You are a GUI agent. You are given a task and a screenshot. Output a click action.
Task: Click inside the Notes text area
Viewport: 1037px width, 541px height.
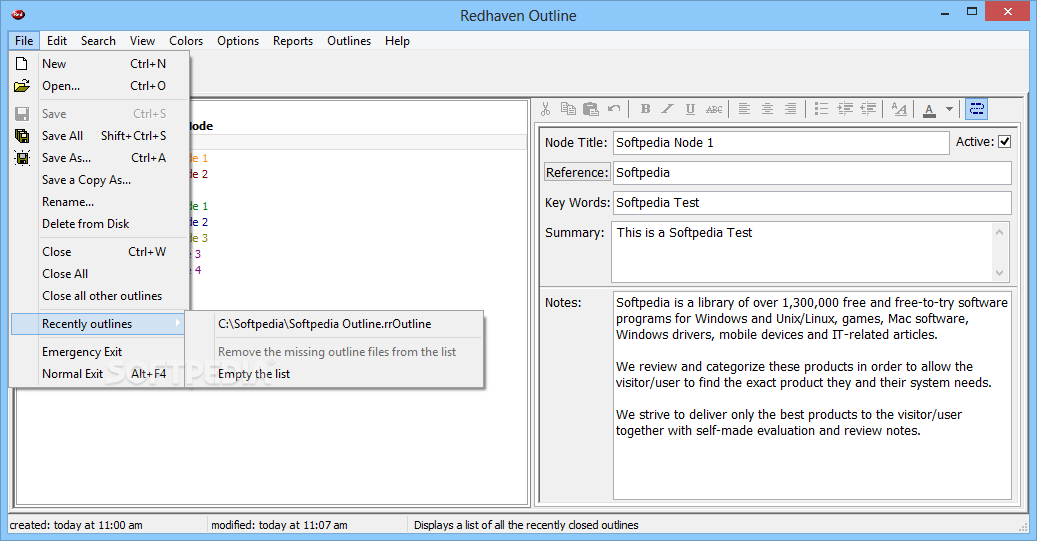pos(812,395)
